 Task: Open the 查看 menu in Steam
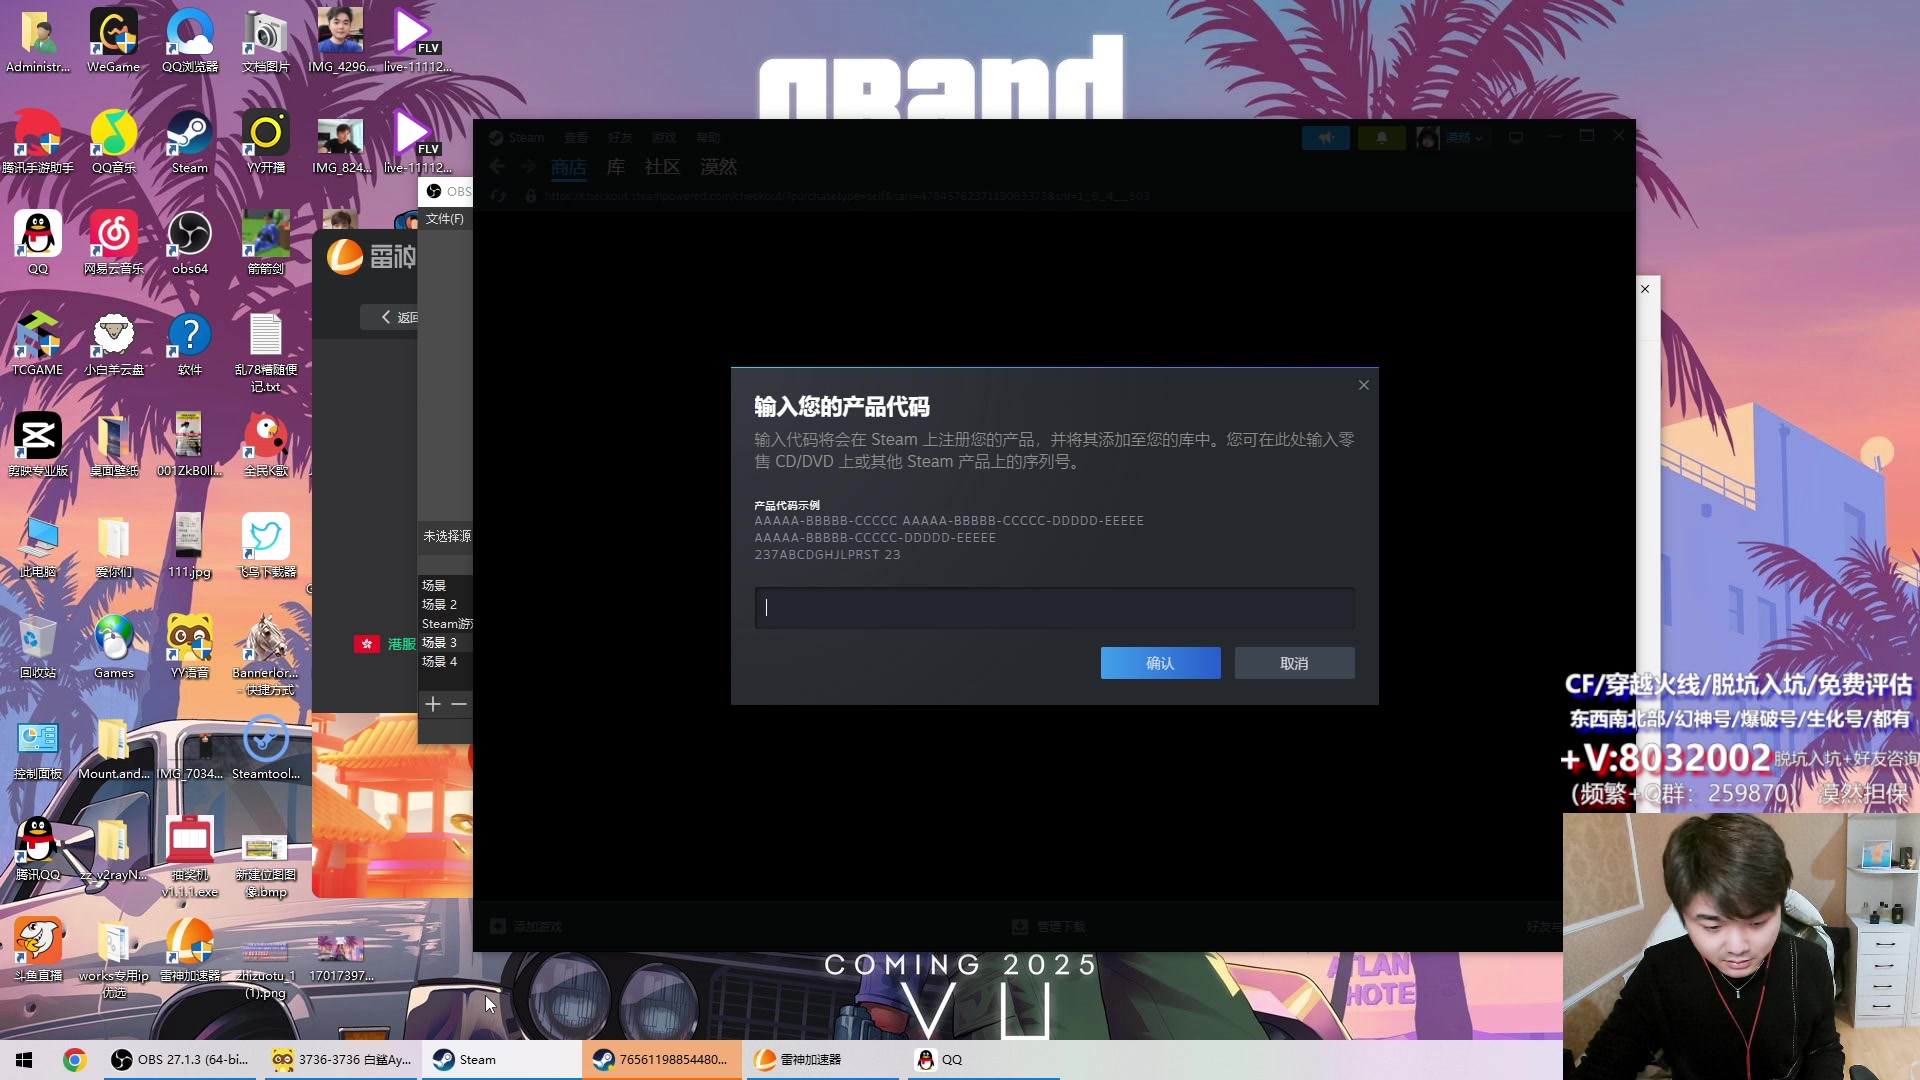point(576,138)
